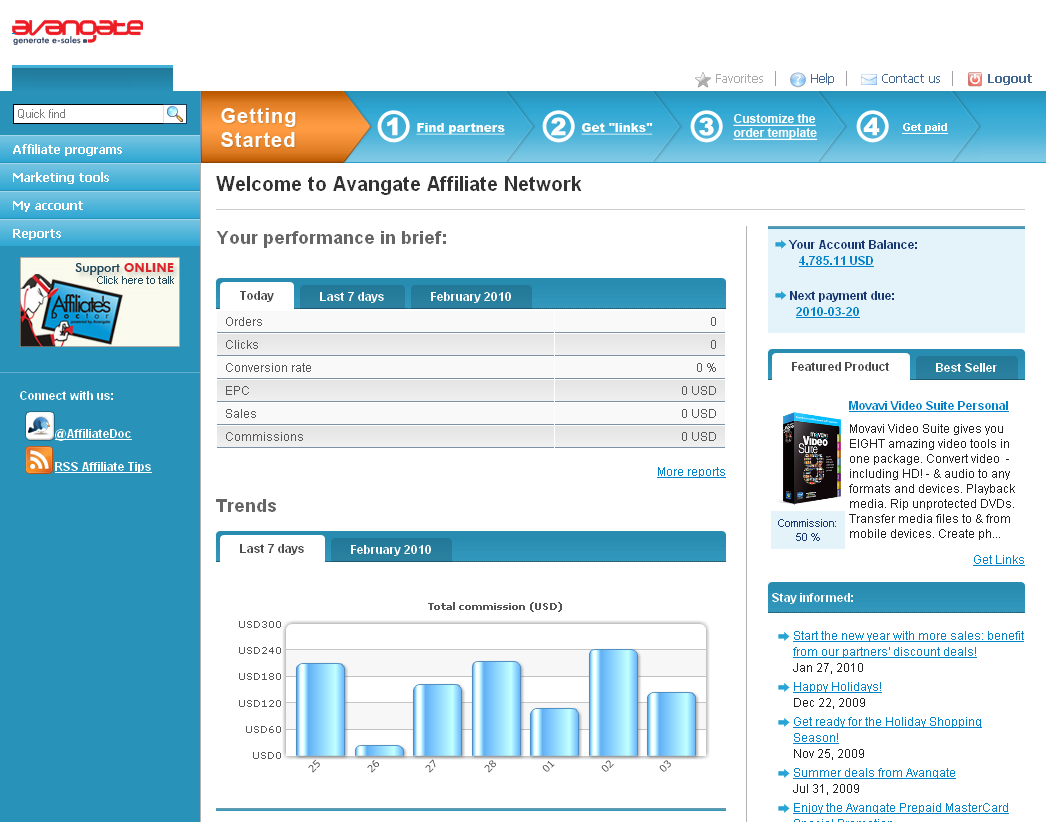Click the Contact us envelope icon
1046x822 pixels.
868,79
